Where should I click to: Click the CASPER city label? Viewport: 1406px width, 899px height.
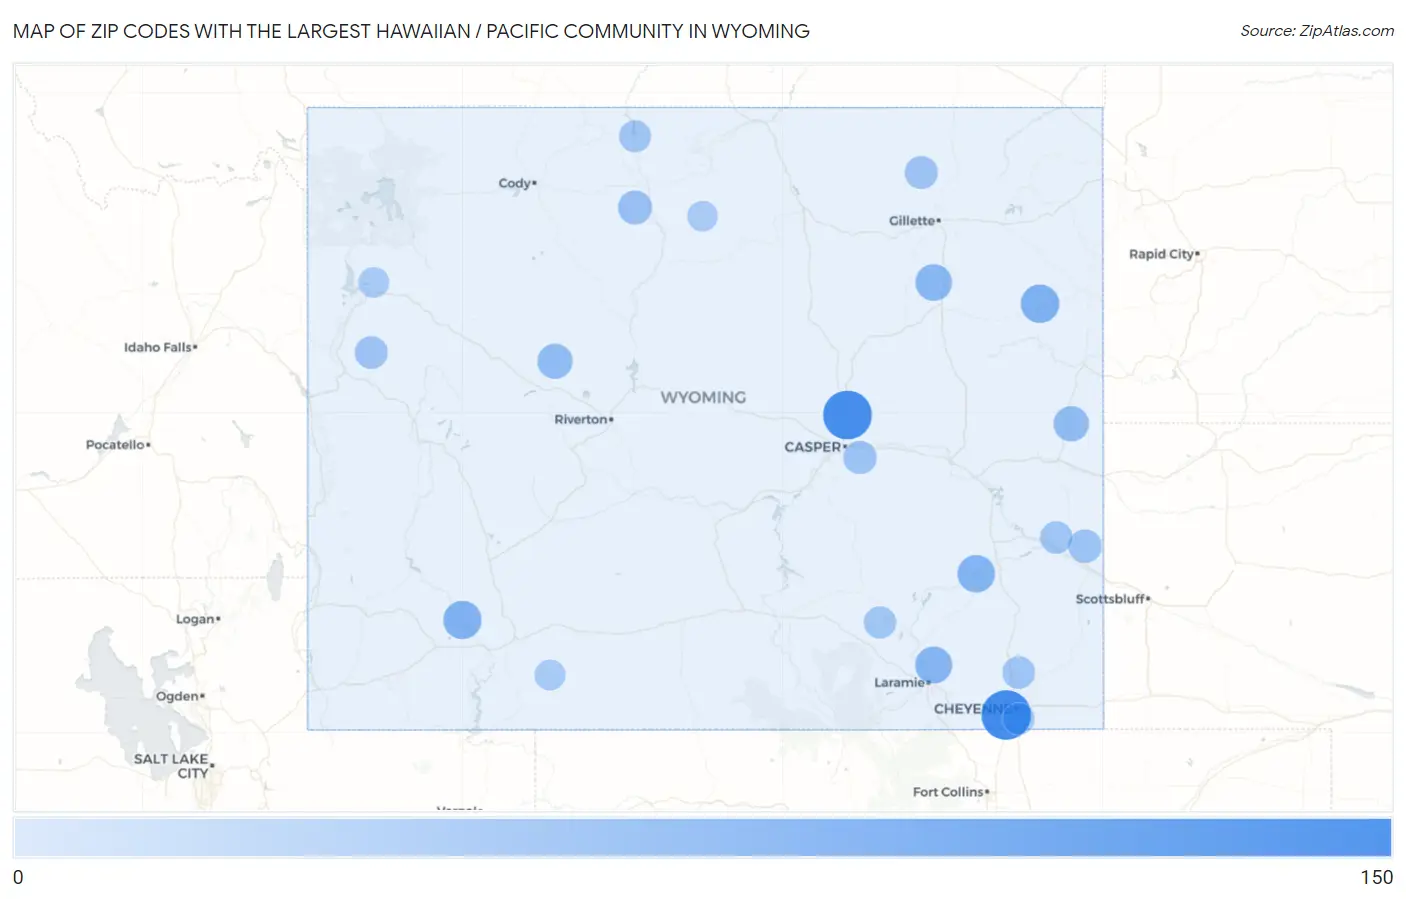815,447
